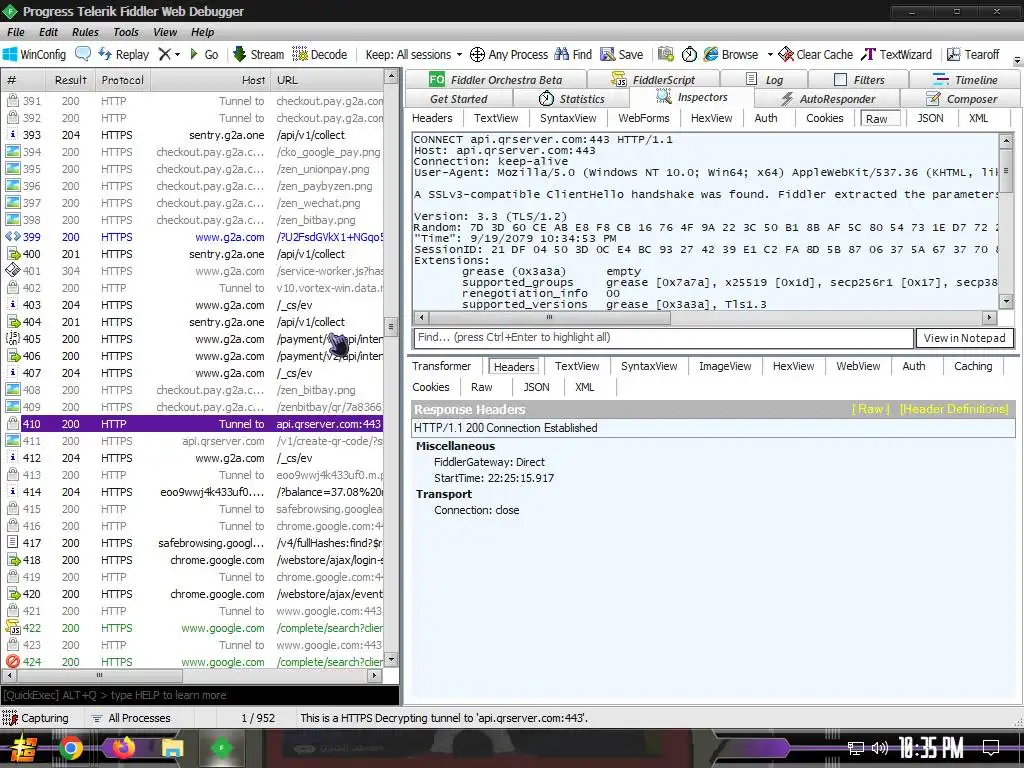Select the response ImageView tab
This screenshot has height=768, width=1024.
tap(725, 366)
